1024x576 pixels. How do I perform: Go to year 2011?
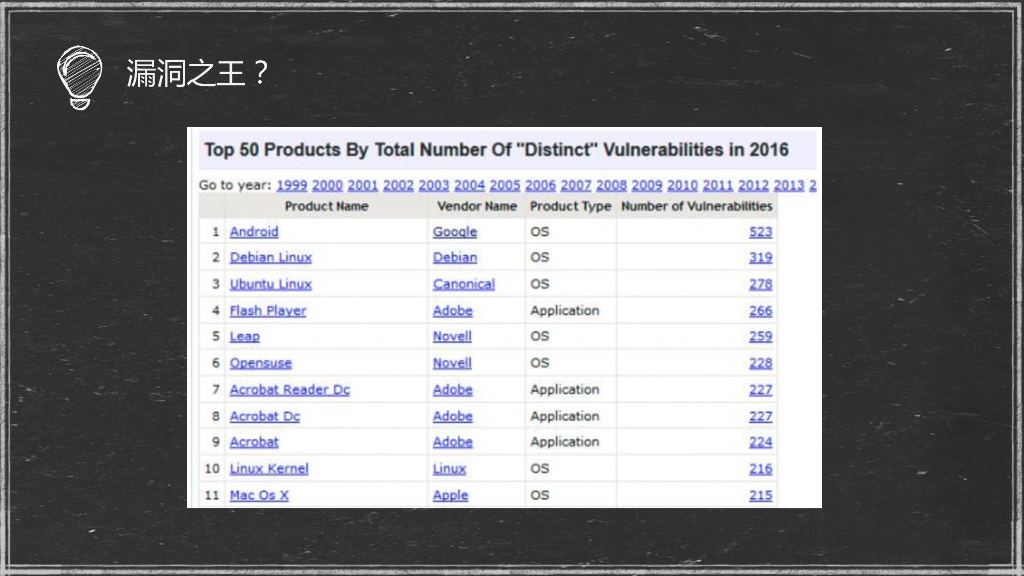(718, 185)
